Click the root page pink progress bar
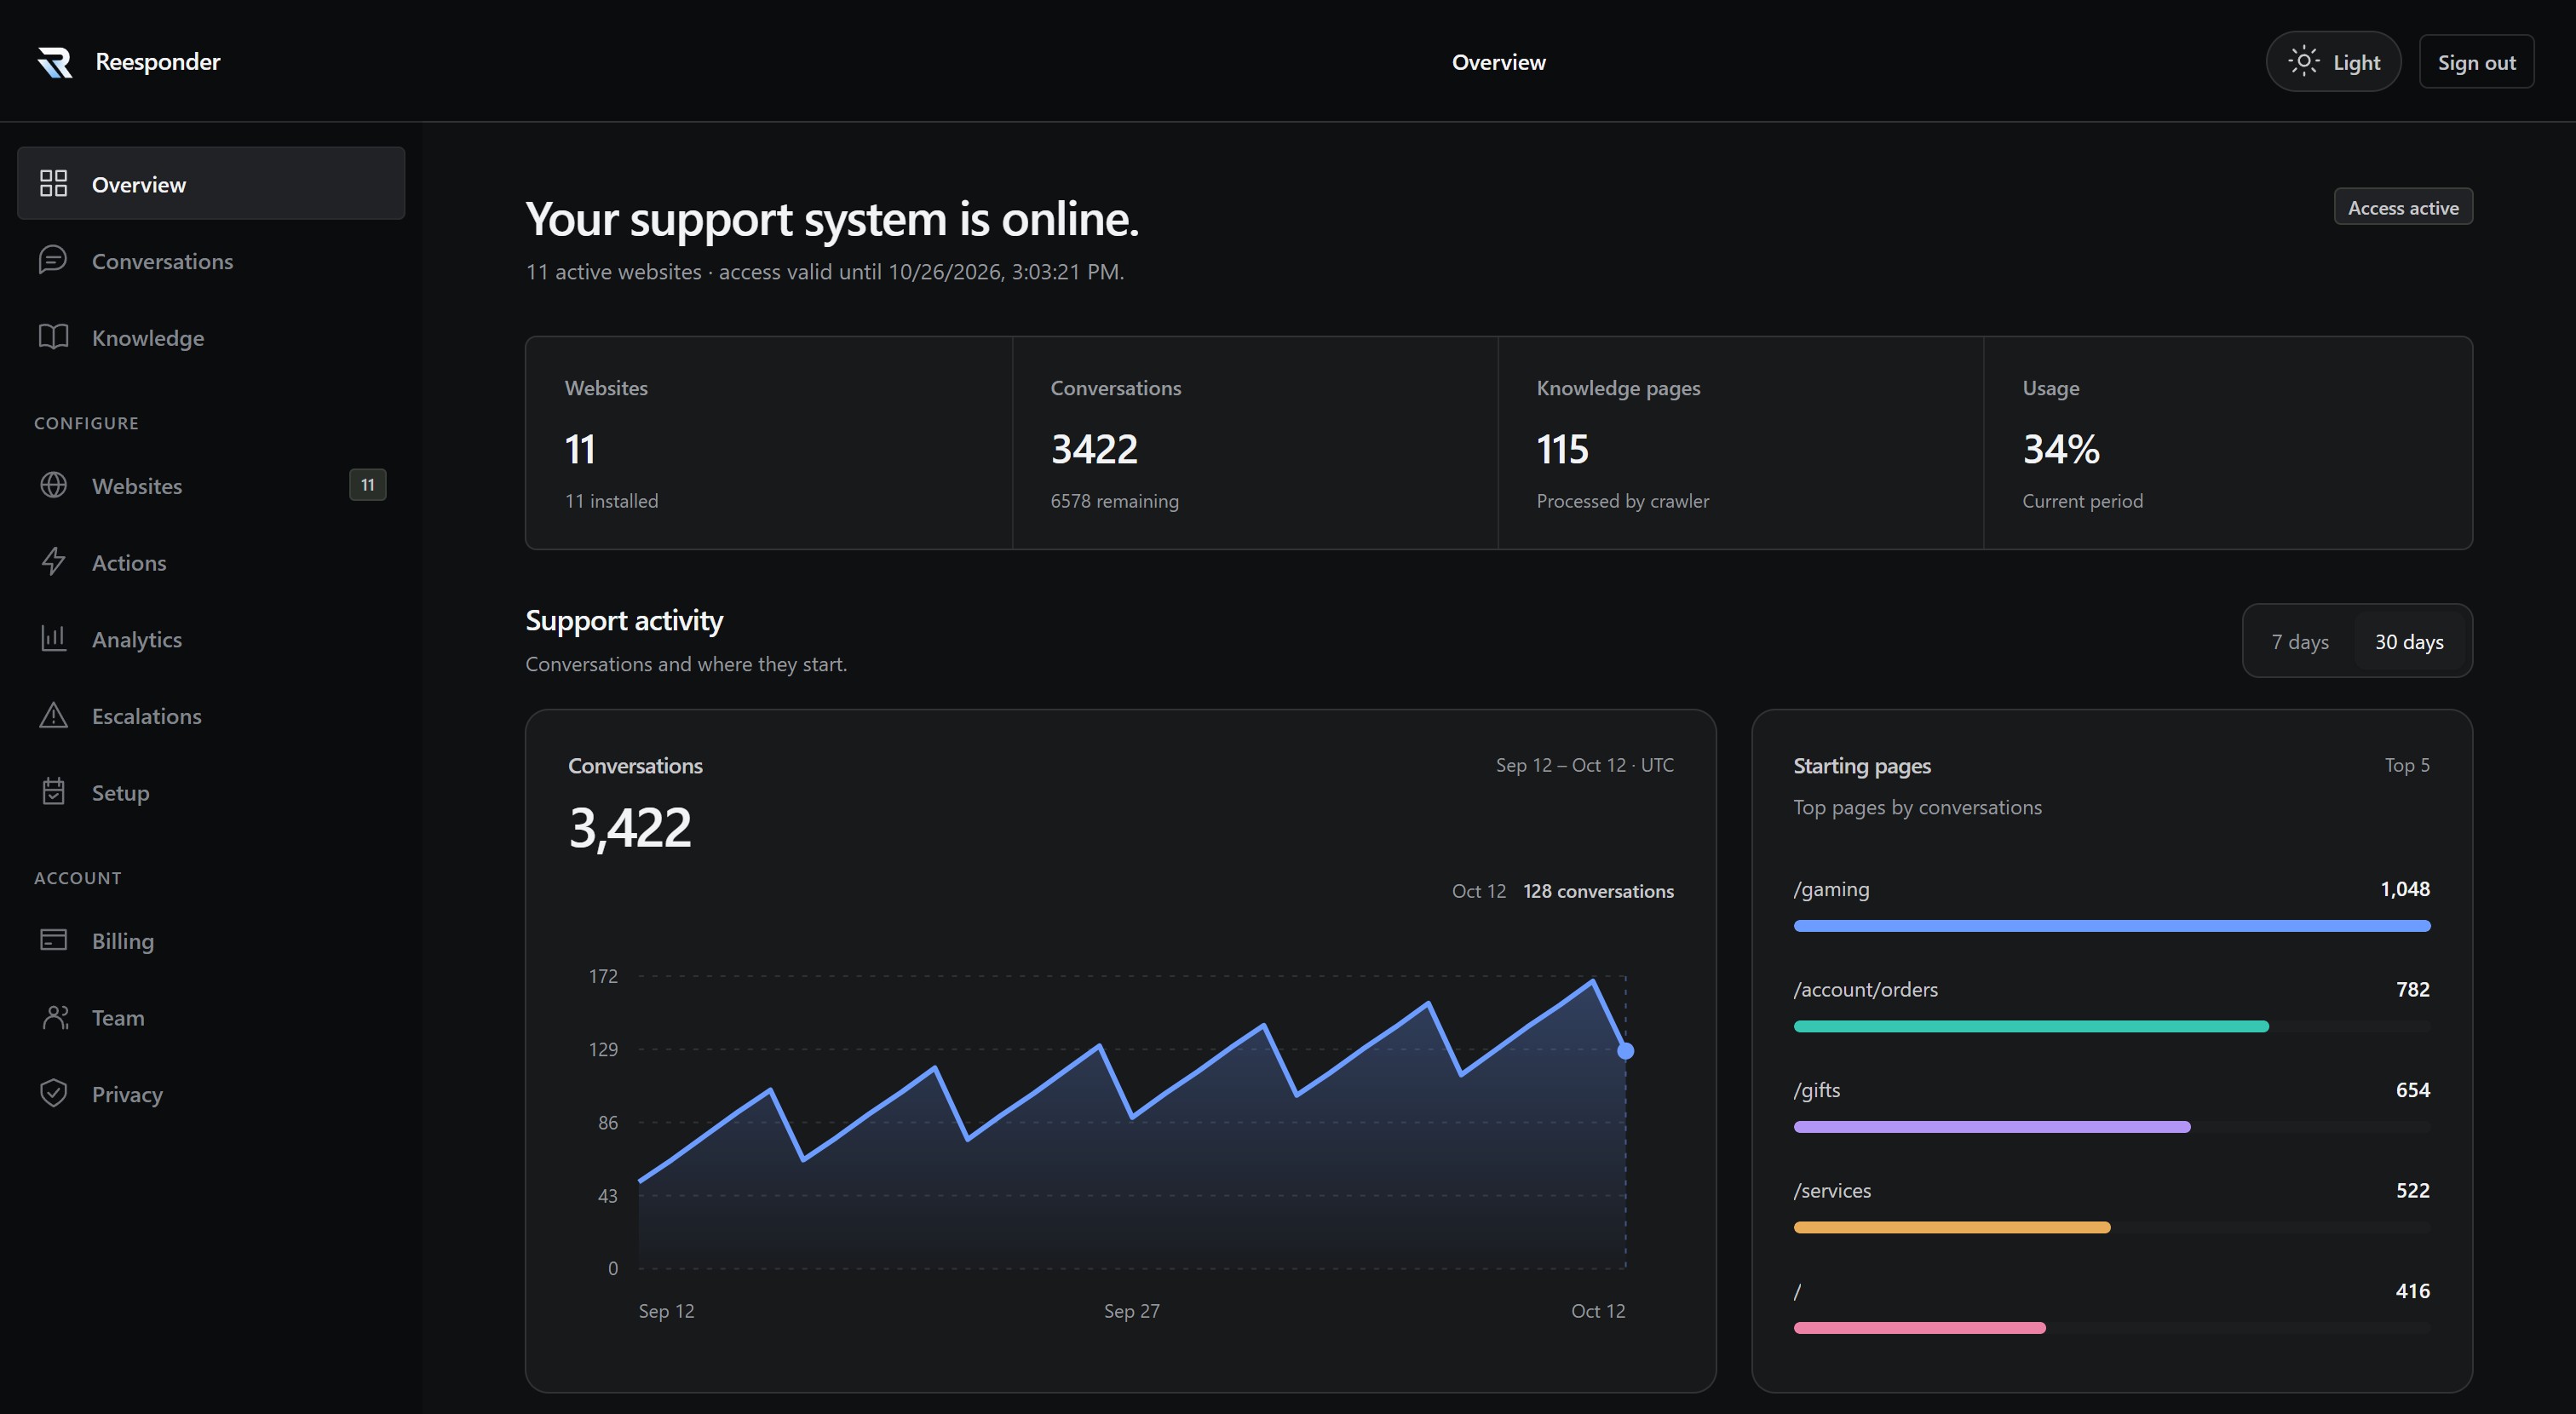2576x1414 pixels. [x=1919, y=1328]
